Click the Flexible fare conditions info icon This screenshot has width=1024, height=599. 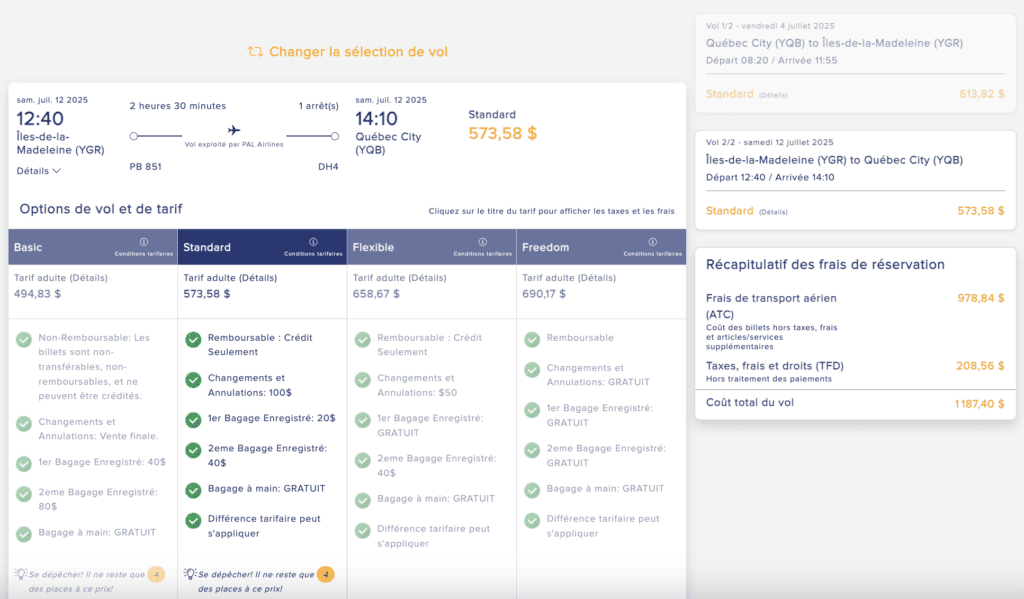[x=482, y=242]
